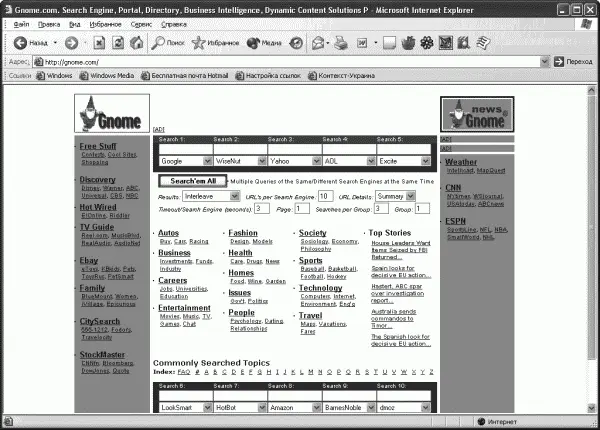This screenshot has width=600, height=430.
Task: Open the Results Interleave dropdown
Action: pyautogui.click(x=235, y=196)
